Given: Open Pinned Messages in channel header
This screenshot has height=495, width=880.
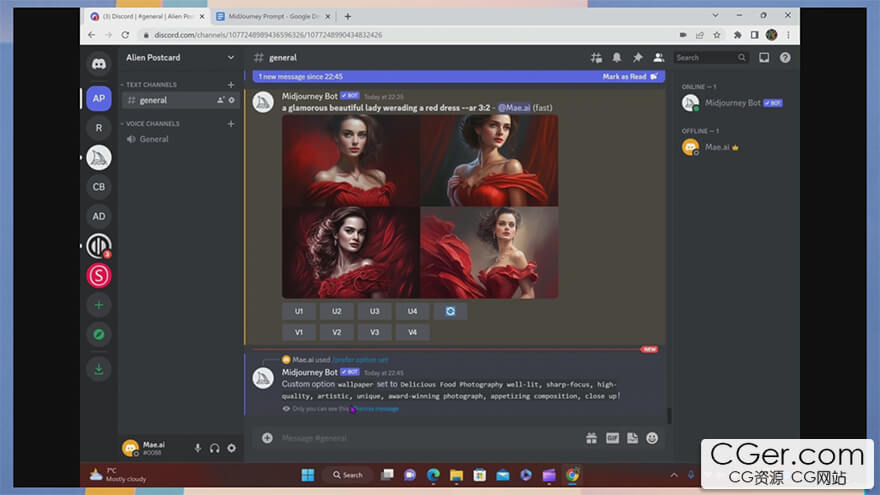Looking at the screenshot, I should (637, 58).
